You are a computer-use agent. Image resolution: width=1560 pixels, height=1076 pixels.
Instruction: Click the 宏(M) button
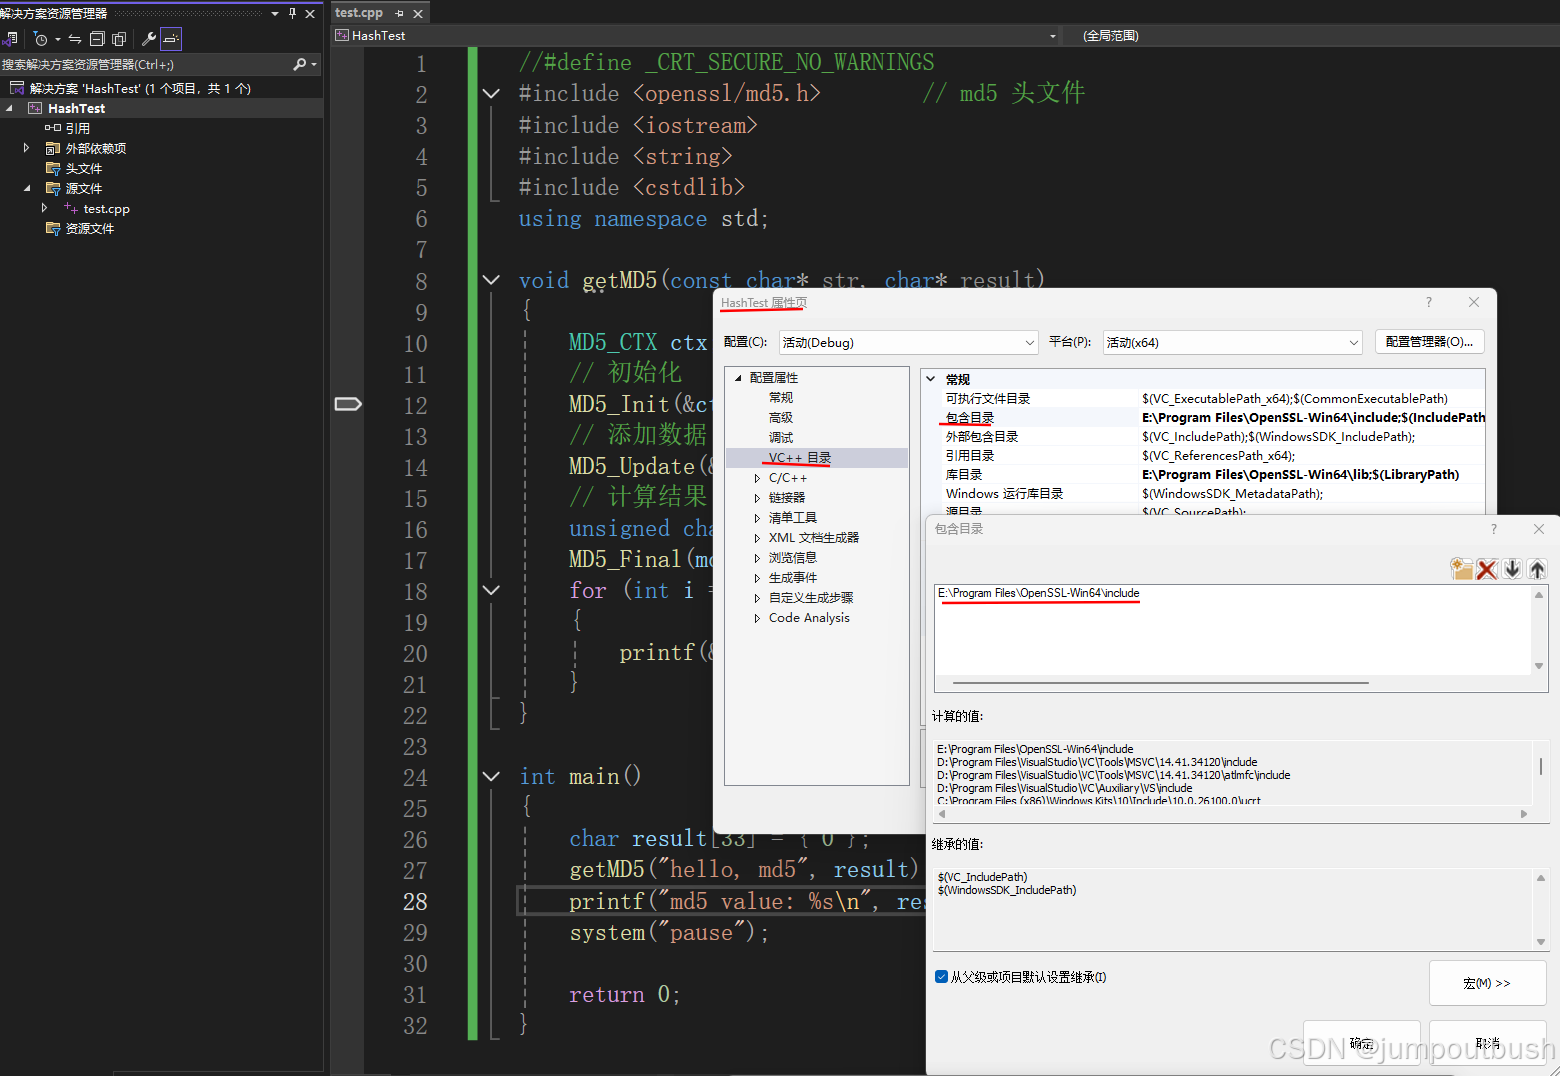click(1487, 982)
